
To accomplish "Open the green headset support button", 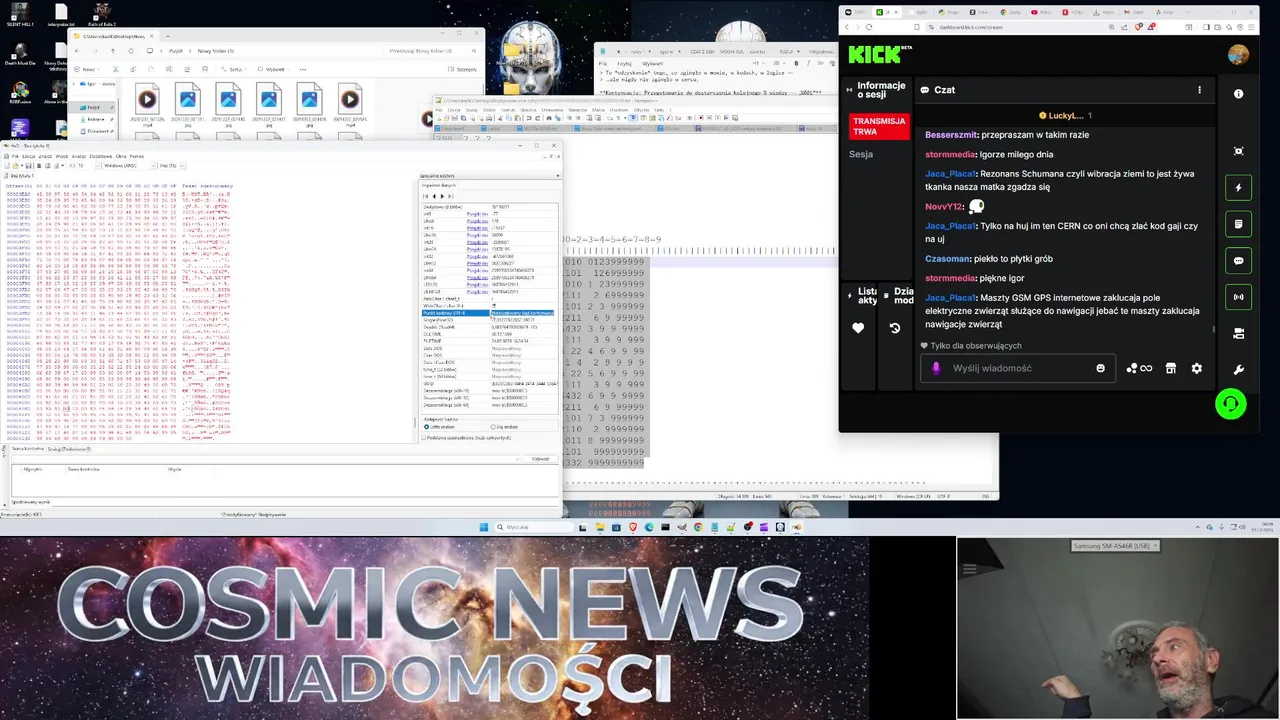I will [x=1230, y=404].
